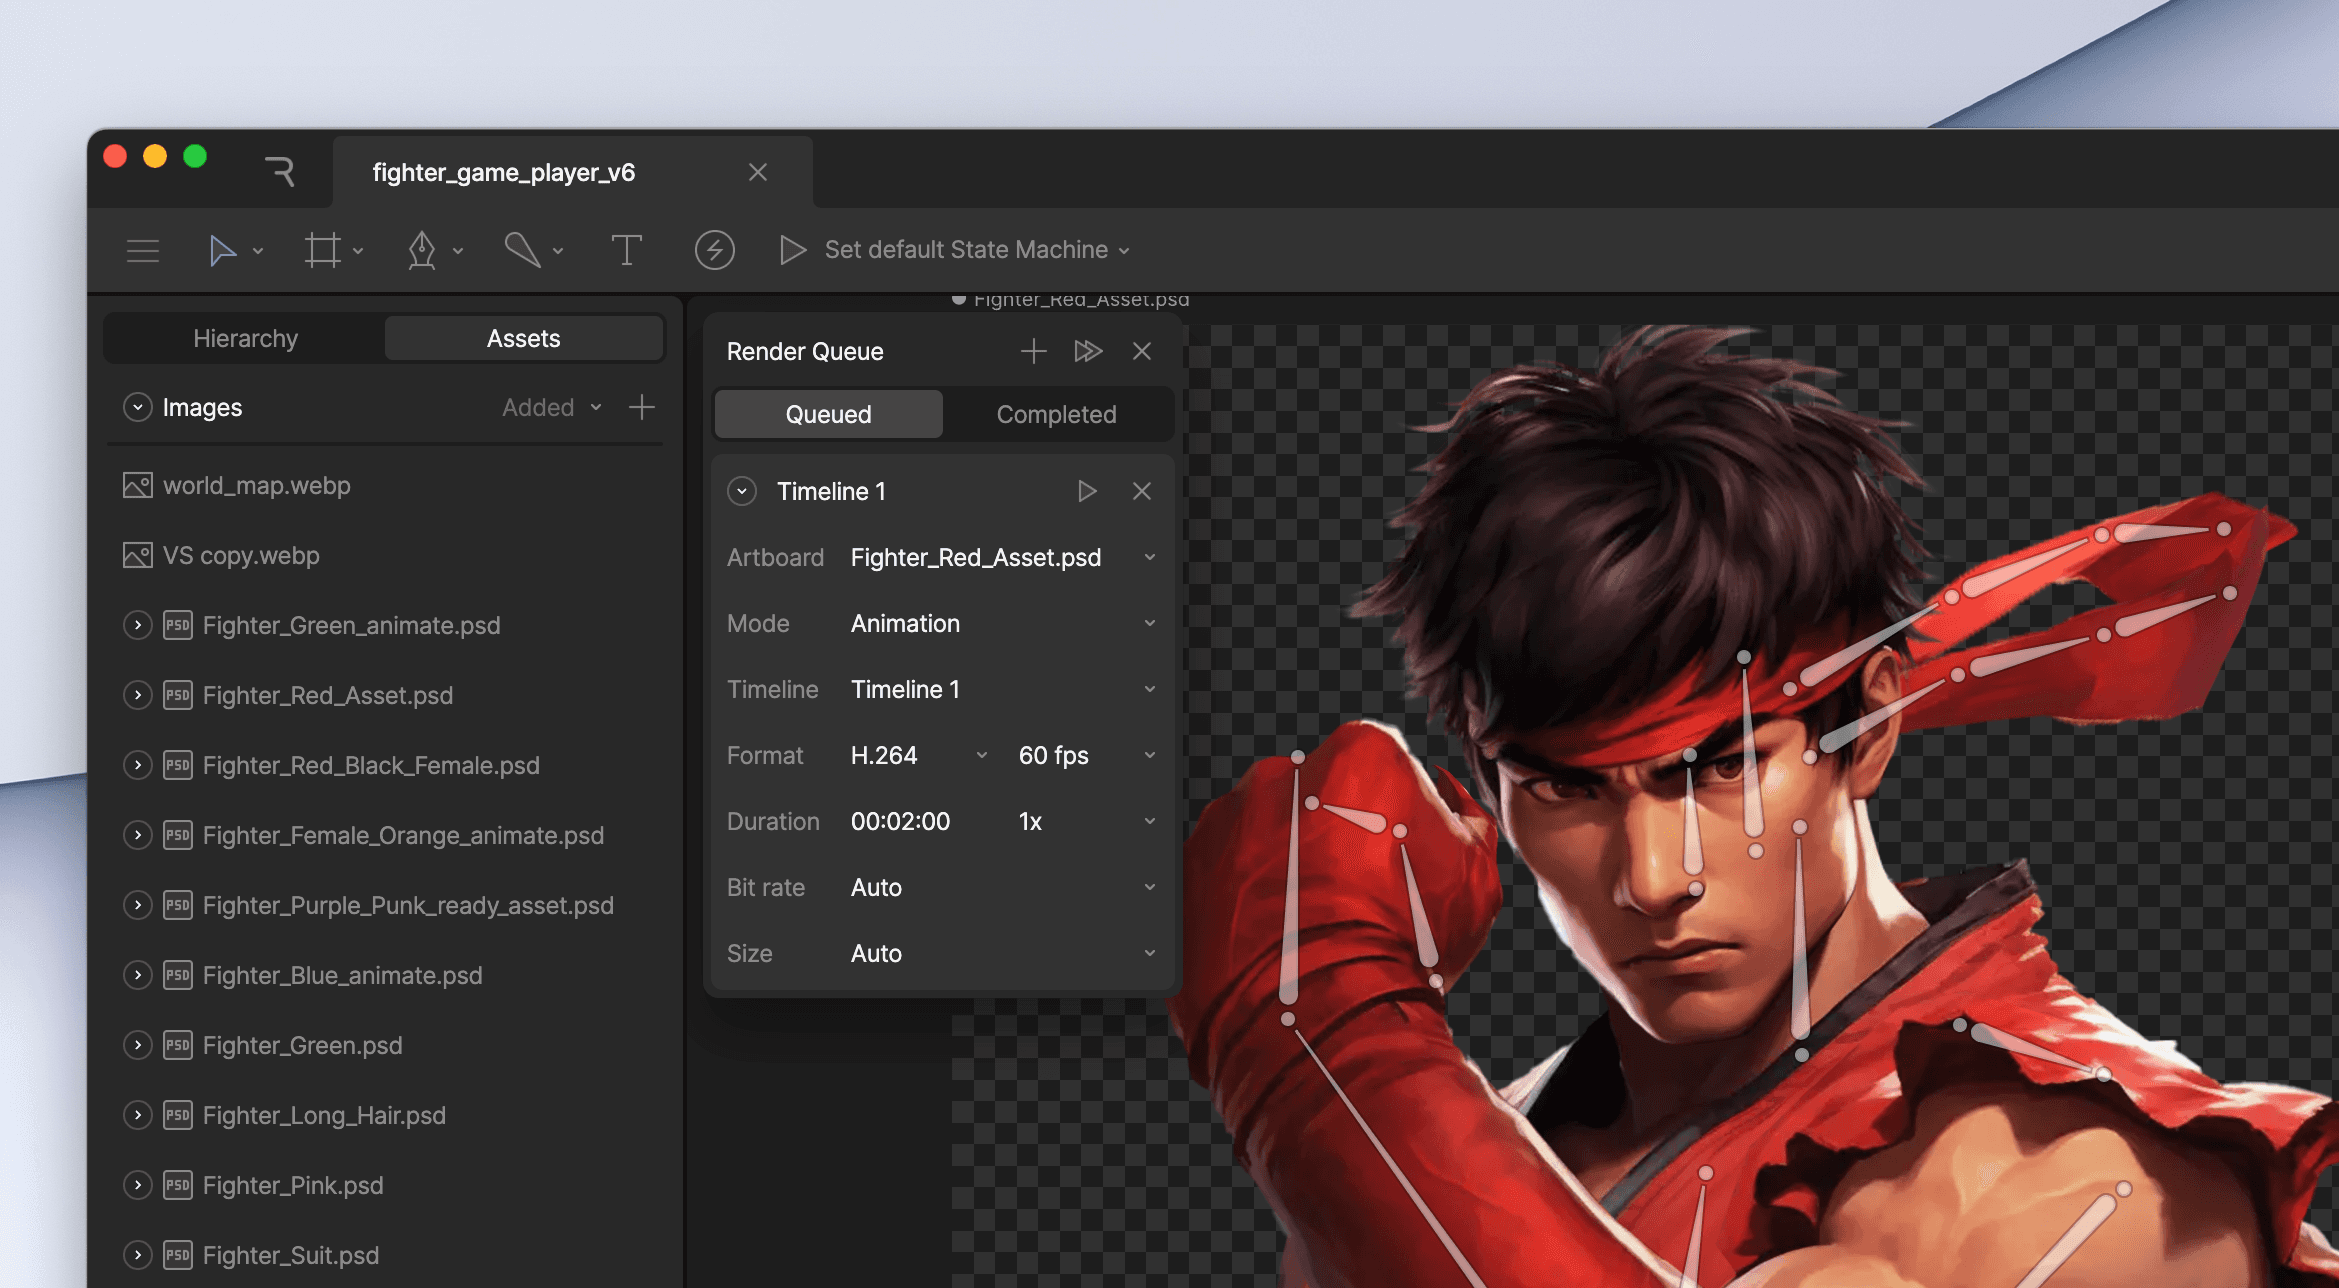This screenshot has width=2339, height=1288.
Task: Open the hamburger menu in toolbar
Action: [x=143, y=250]
